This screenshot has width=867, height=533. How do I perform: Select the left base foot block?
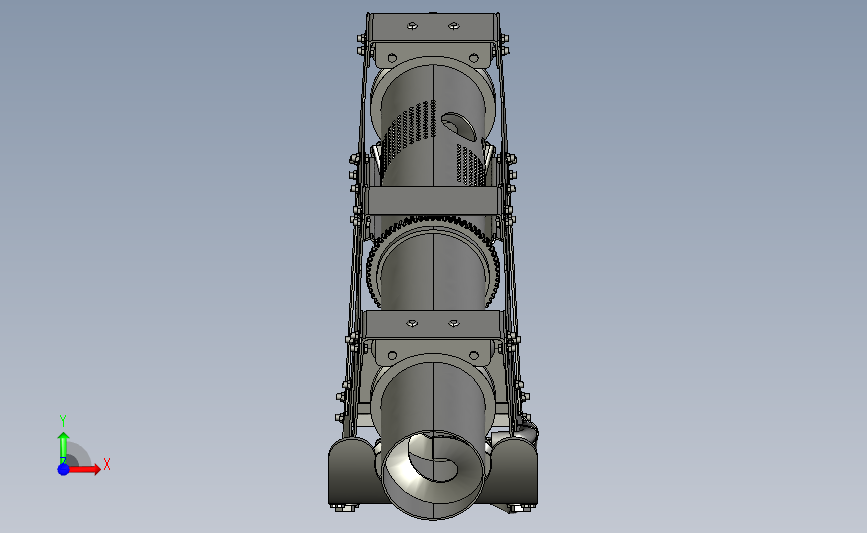tap(353, 471)
